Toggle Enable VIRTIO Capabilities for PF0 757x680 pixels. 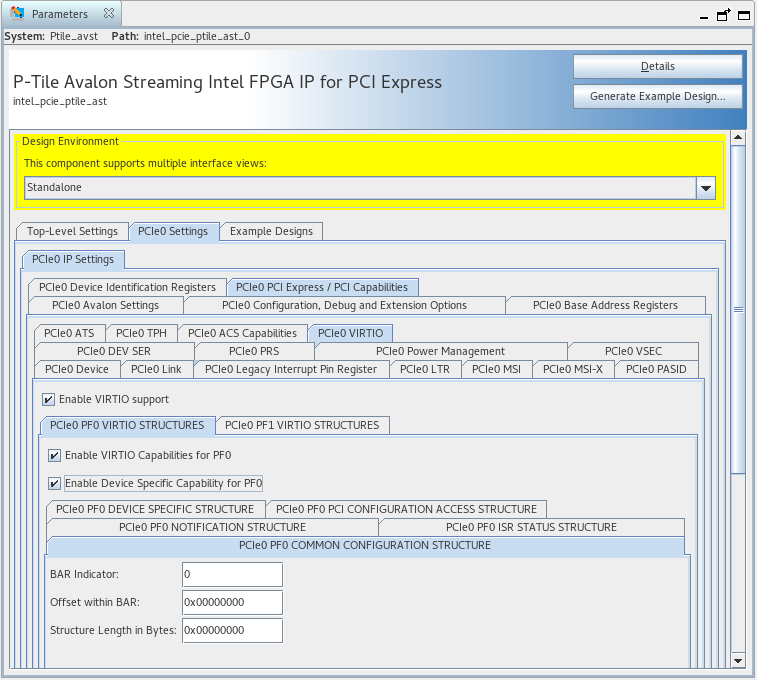tap(55, 455)
